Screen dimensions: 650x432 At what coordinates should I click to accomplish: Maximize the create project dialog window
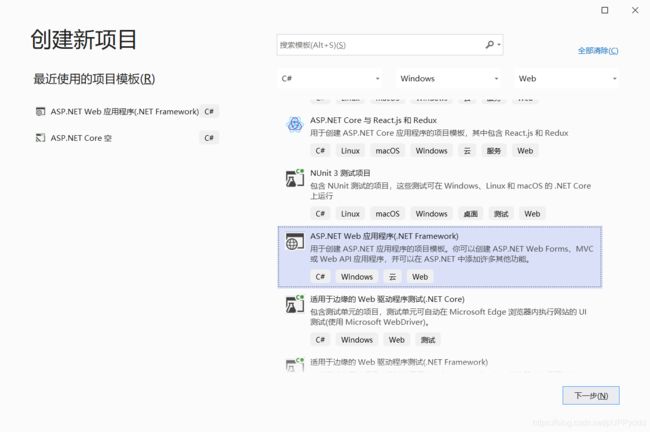pos(605,10)
